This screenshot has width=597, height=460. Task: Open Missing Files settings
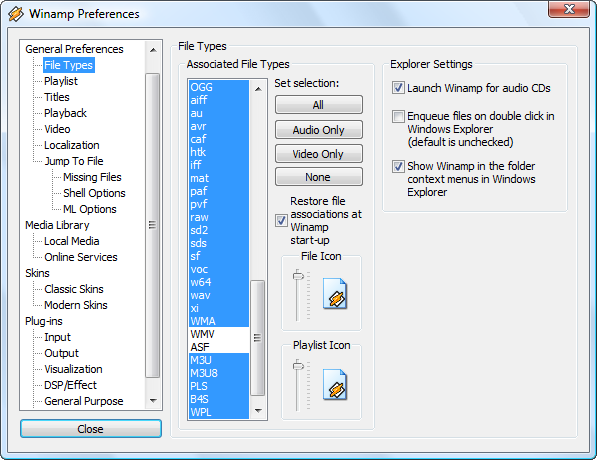tap(92, 177)
